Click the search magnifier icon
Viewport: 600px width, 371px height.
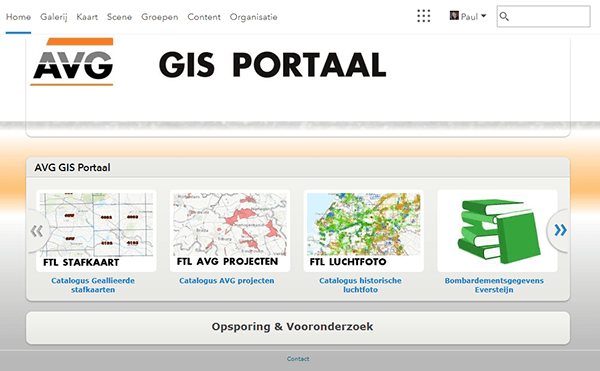point(504,16)
